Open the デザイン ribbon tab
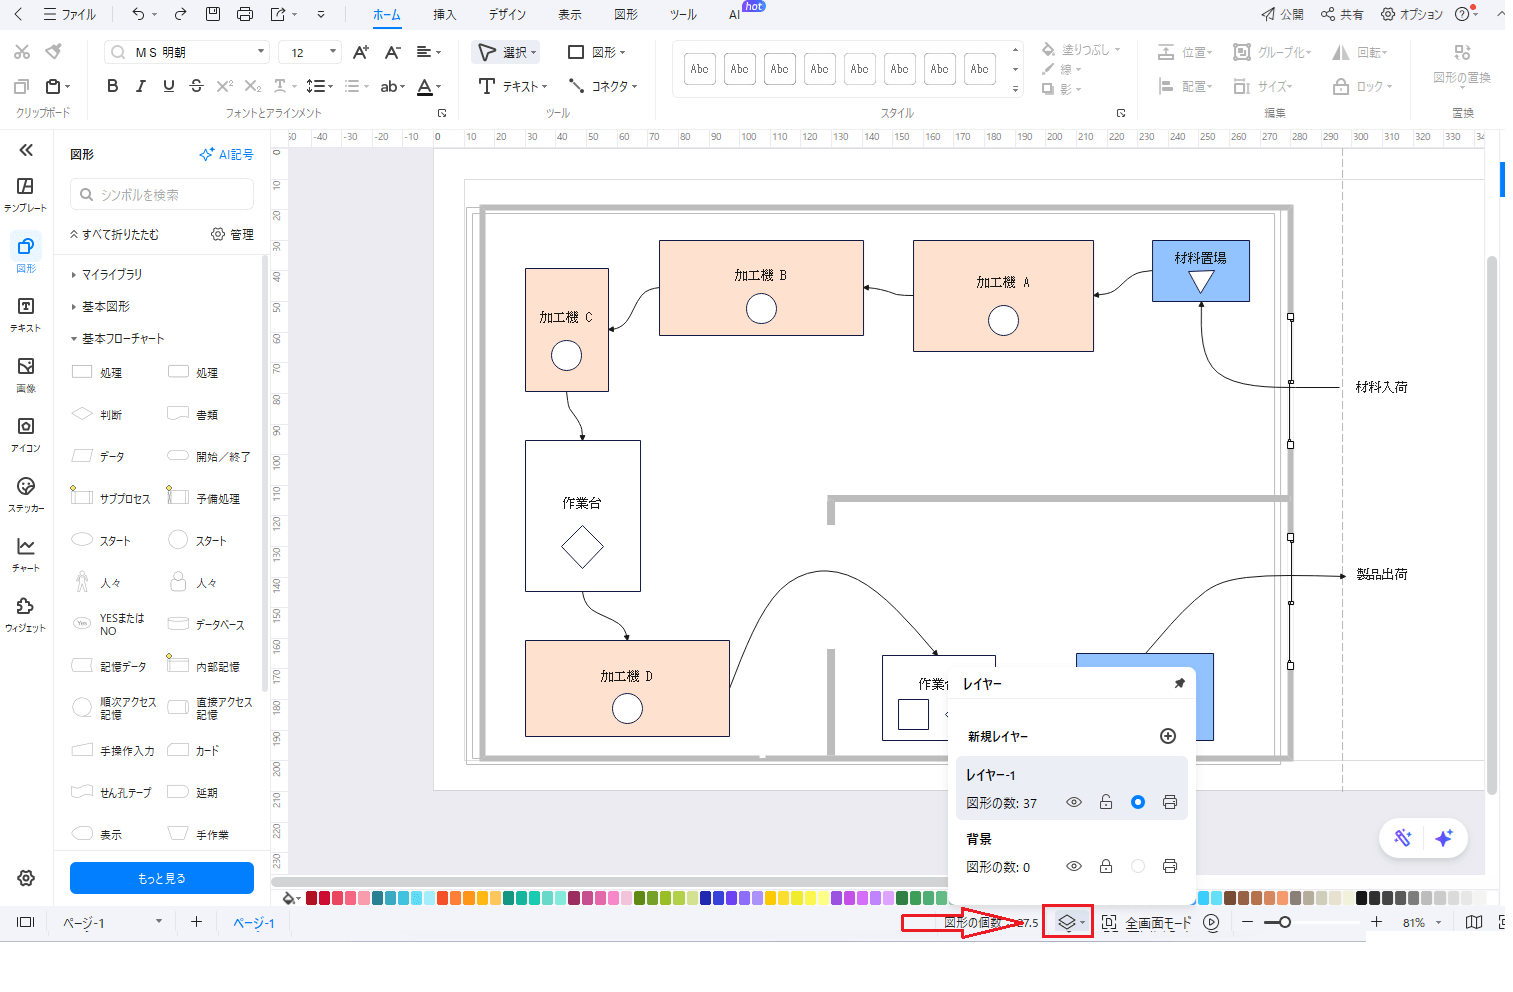The width and height of the screenshot is (1513, 992). click(507, 15)
